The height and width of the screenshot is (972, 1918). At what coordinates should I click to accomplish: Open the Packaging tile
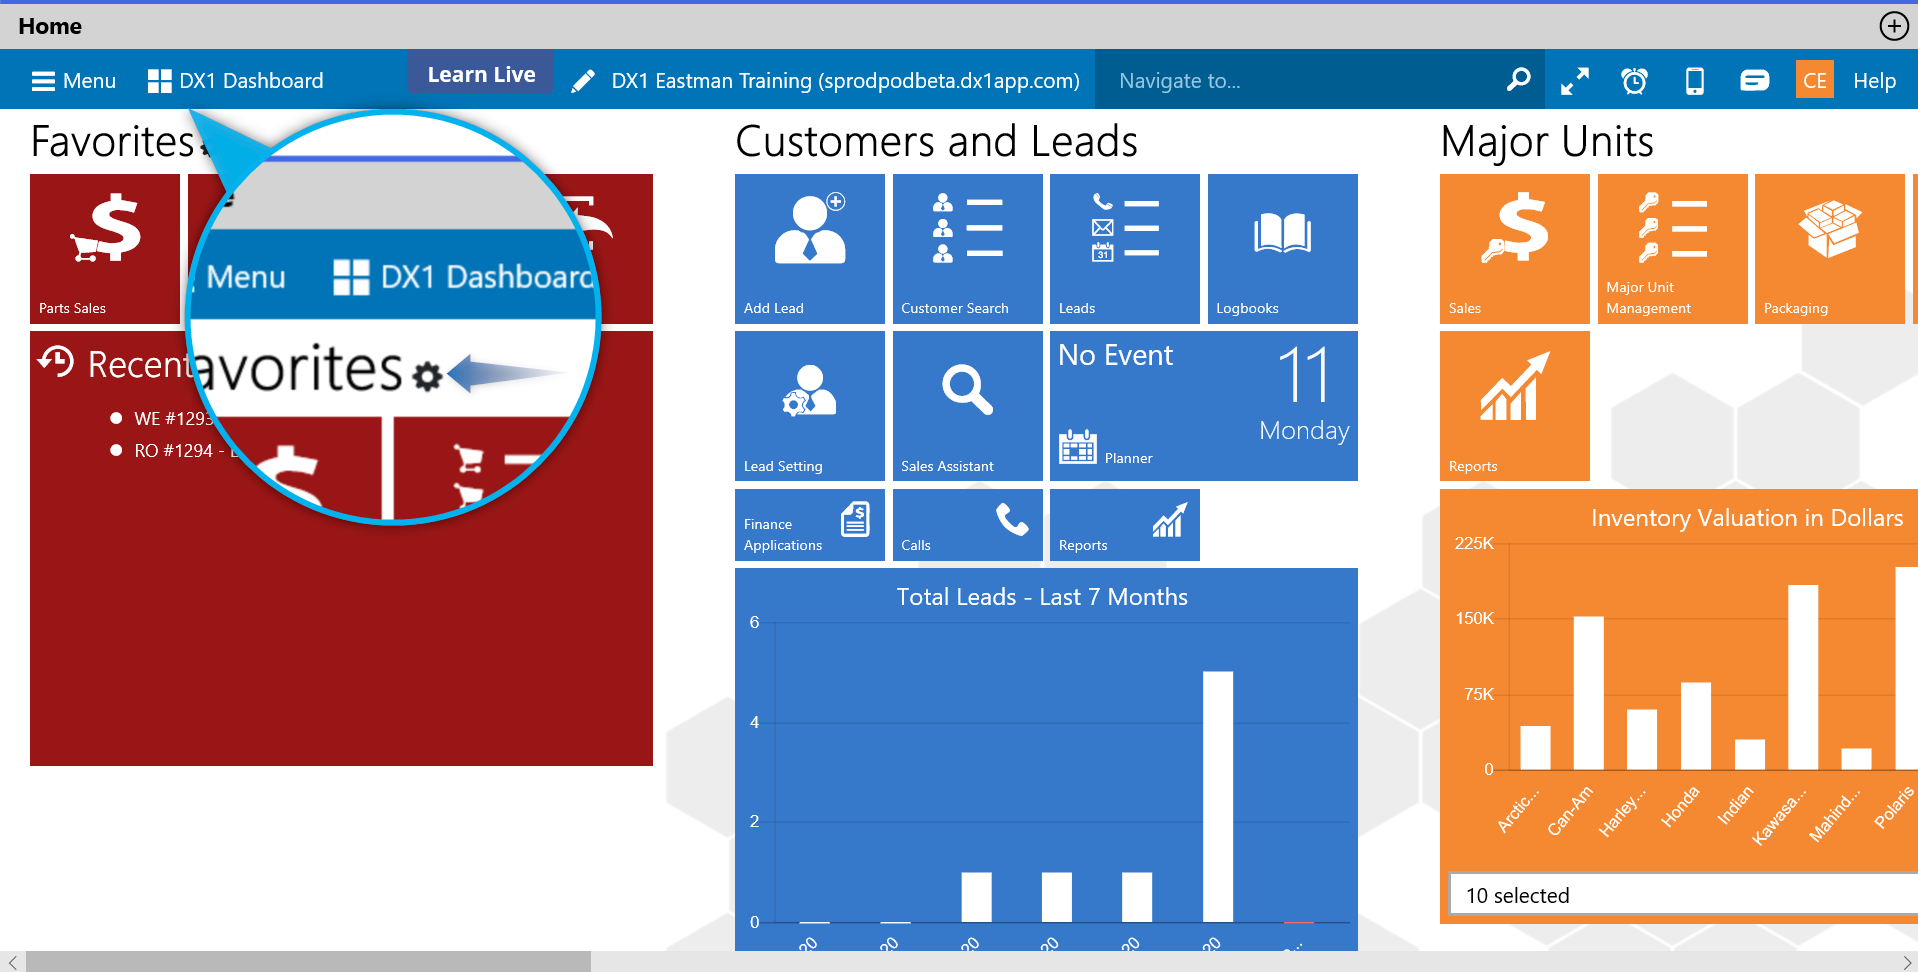(1830, 249)
